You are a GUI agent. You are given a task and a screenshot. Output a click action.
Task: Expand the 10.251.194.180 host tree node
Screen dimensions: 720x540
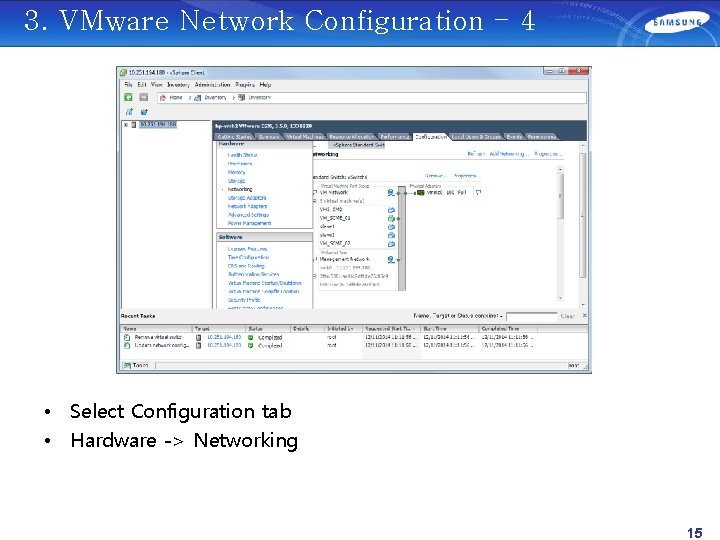tap(126, 124)
